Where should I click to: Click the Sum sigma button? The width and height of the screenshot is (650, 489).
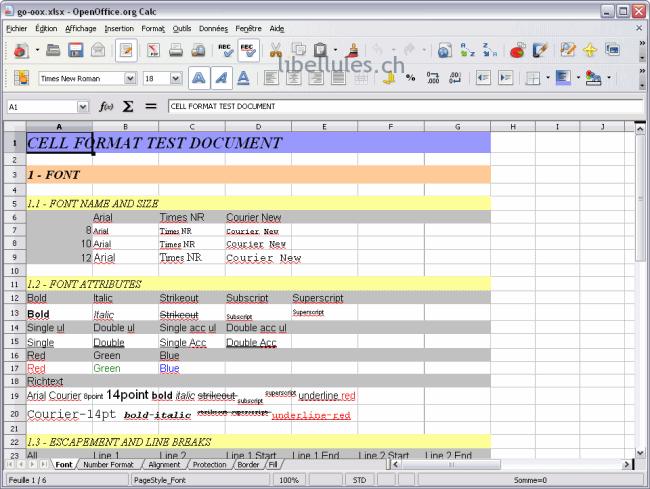[128, 107]
